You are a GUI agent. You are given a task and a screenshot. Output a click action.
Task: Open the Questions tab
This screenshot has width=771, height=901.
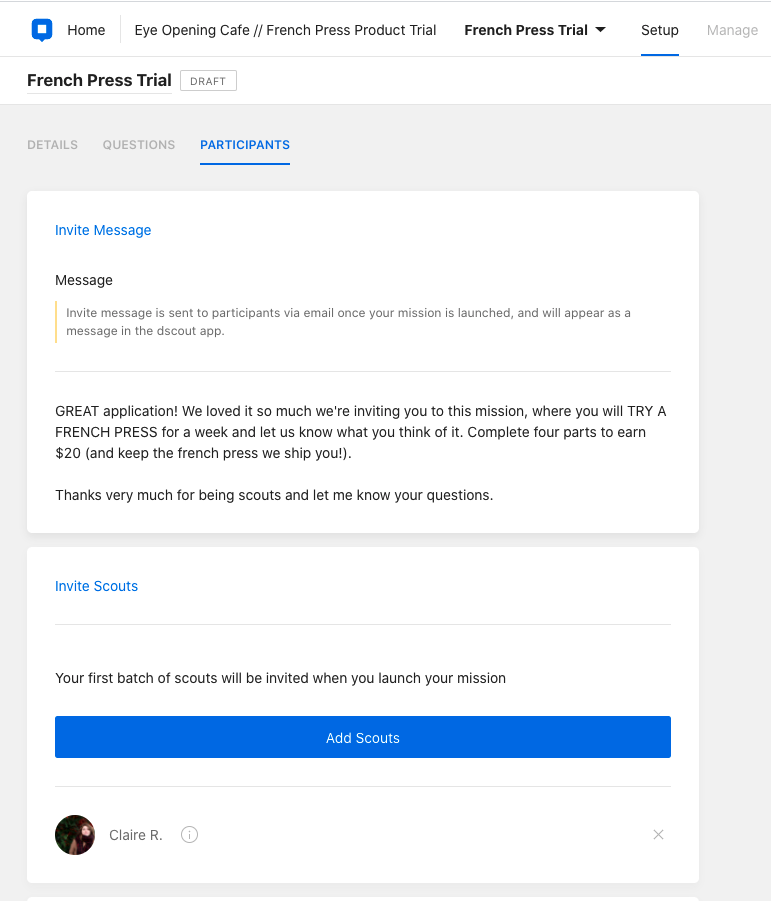tap(138, 145)
